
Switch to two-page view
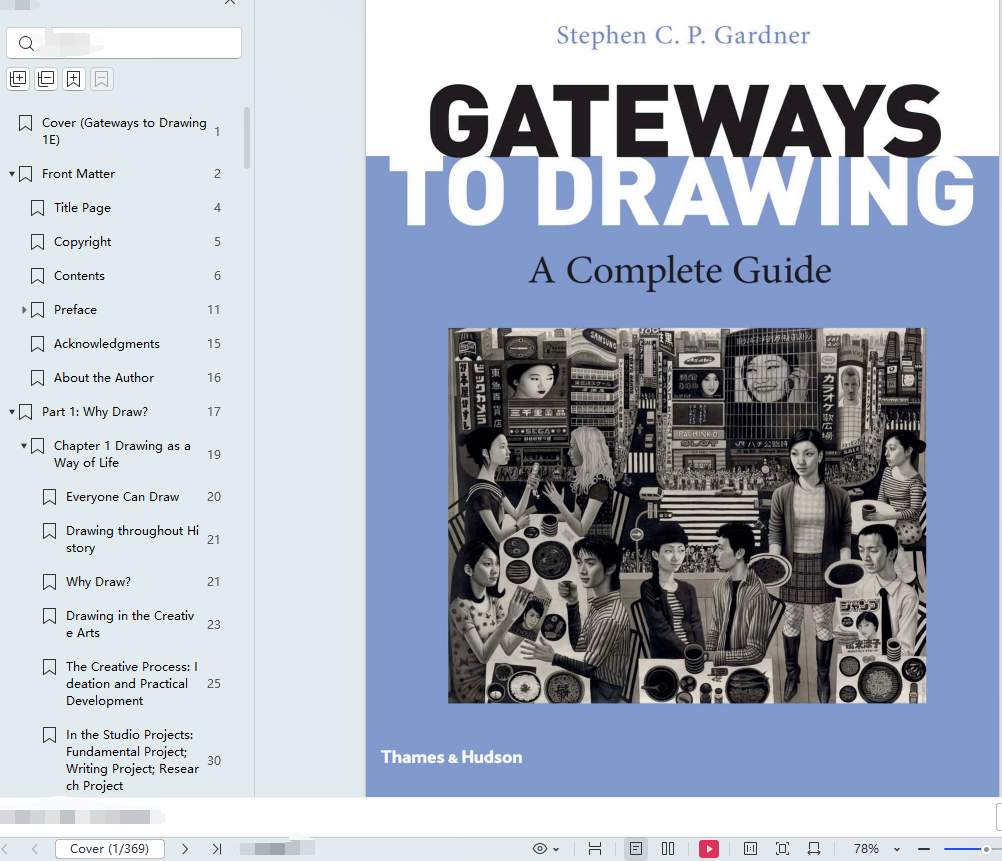click(x=668, y=849)
